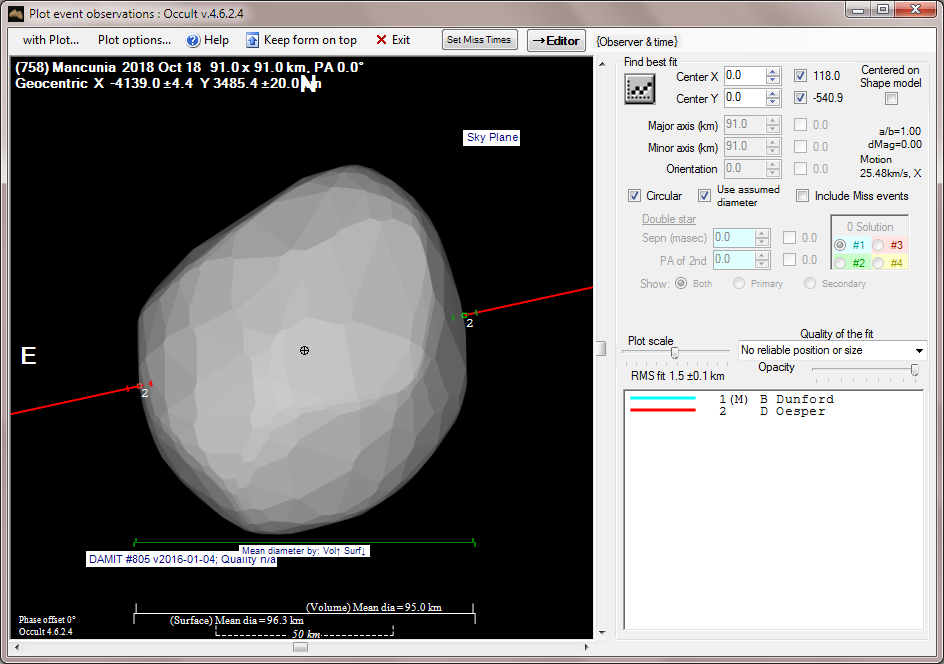This screenshot has width=944, height=664.
Task: Click the →Editor button
Action: pyautogui.click(x=555, y=40)
